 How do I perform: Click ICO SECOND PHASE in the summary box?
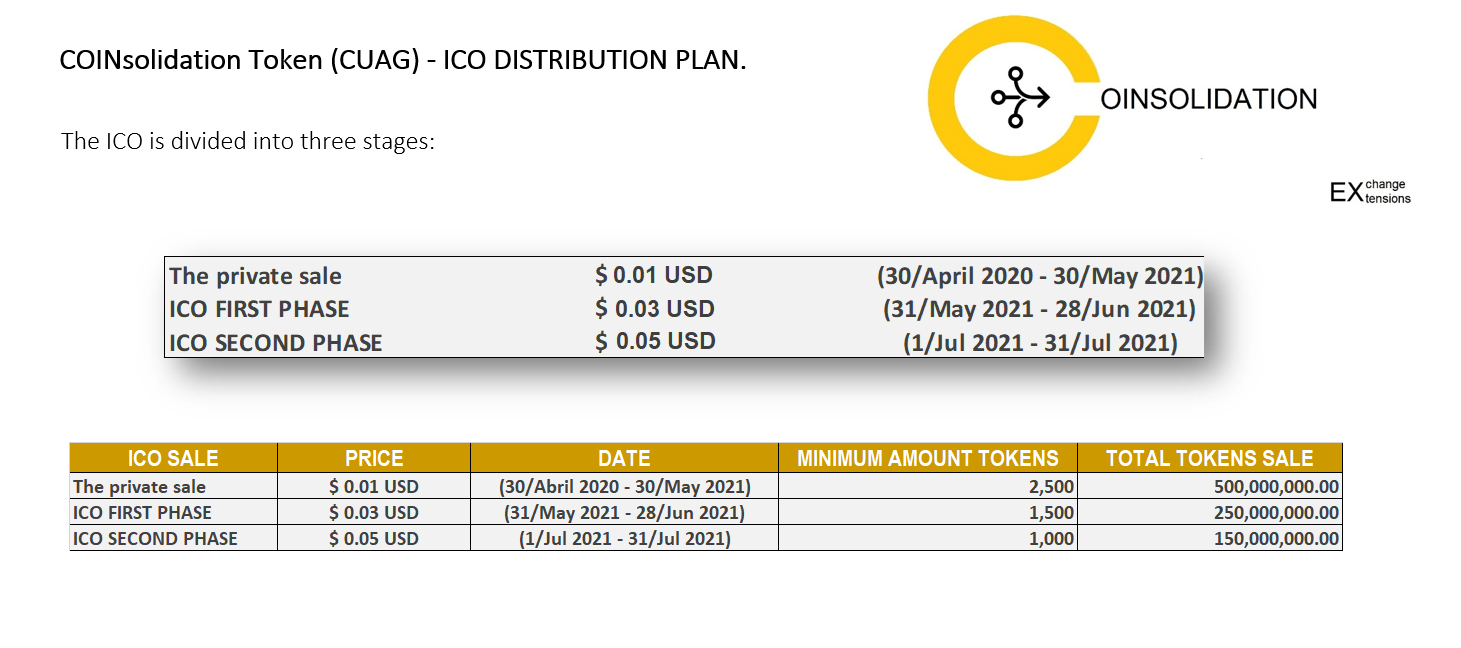pyautogui.click(x=276, y=343)
